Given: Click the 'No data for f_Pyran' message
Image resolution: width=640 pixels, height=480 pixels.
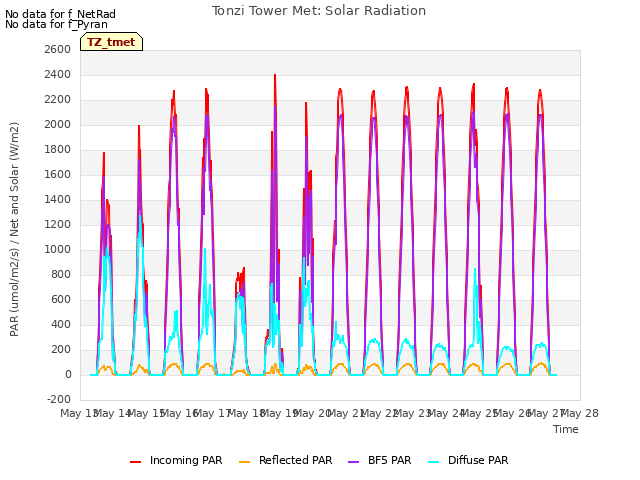Looking at the screenshot, I should [x=56, y=24].
